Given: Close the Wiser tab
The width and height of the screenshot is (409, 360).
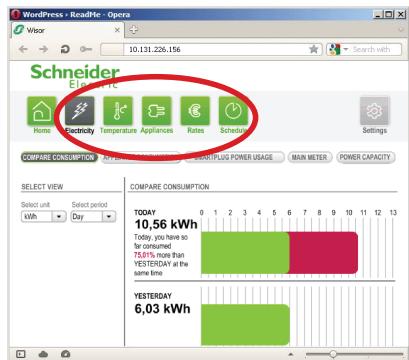Looking at the screenshot, I should point(117,30).
